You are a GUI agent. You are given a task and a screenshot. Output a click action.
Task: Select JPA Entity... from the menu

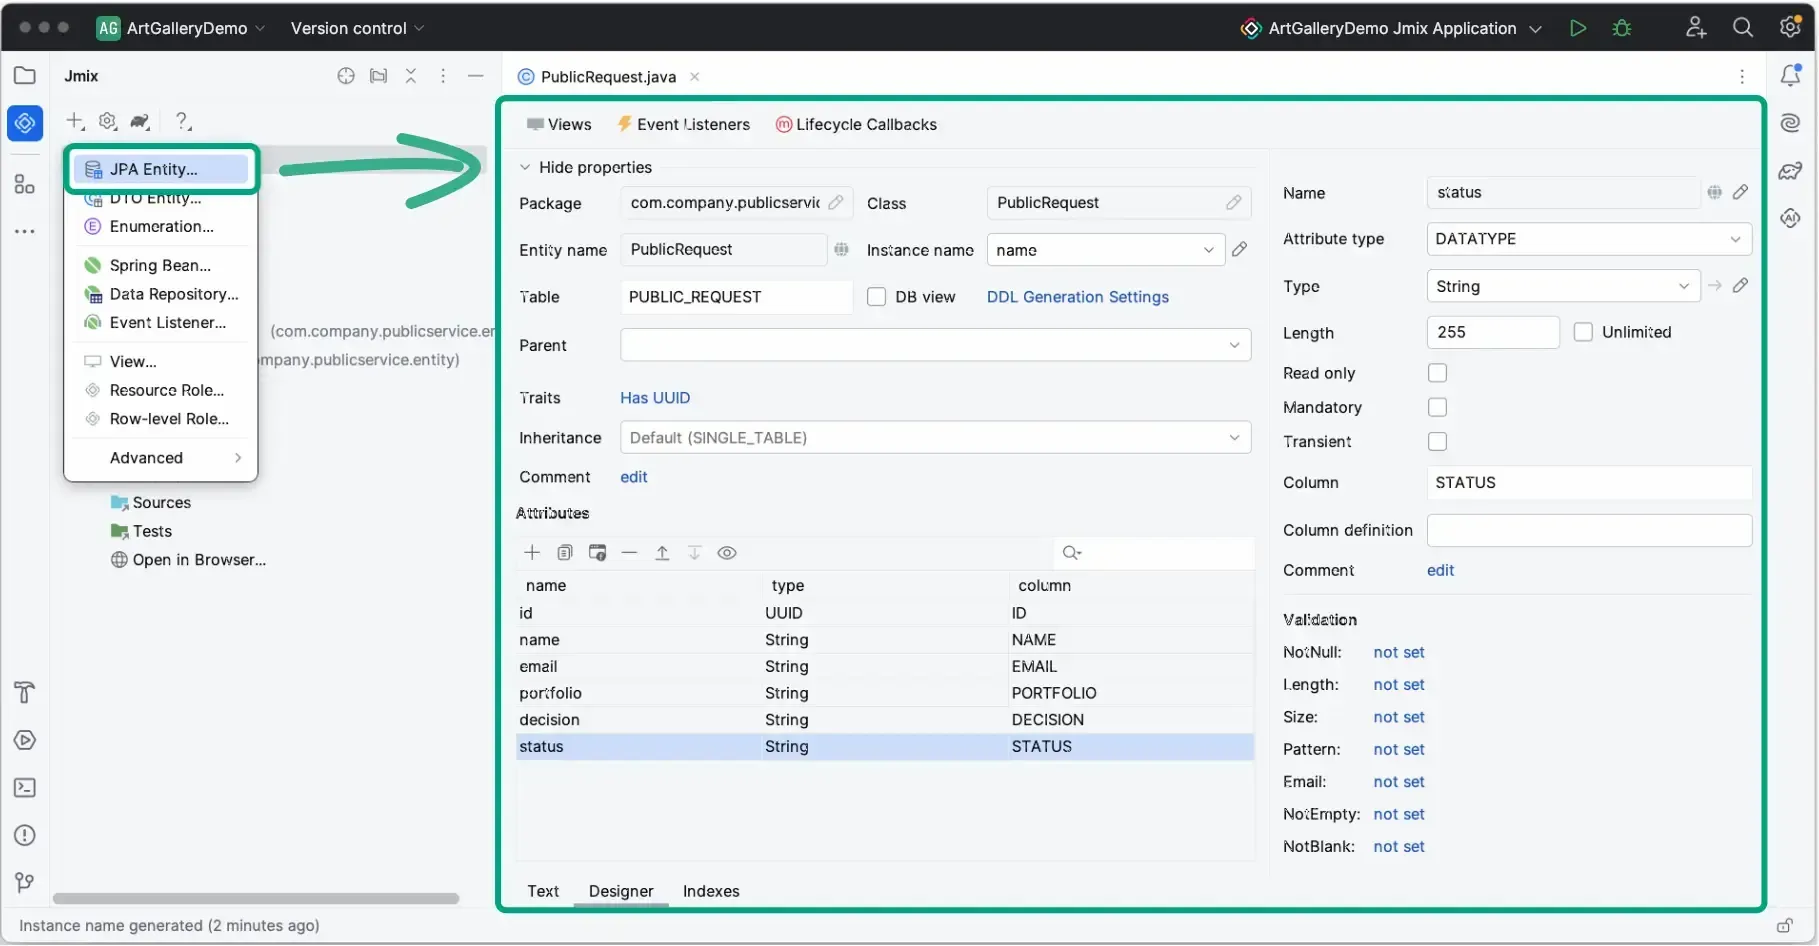154,169
